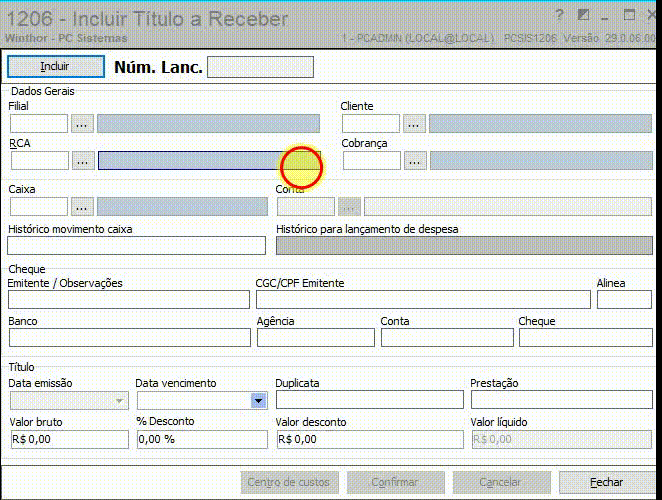The height and width of the screenshot is (500, 662).
Task: Click the Agência input field
Action: (x=316, y=338)
